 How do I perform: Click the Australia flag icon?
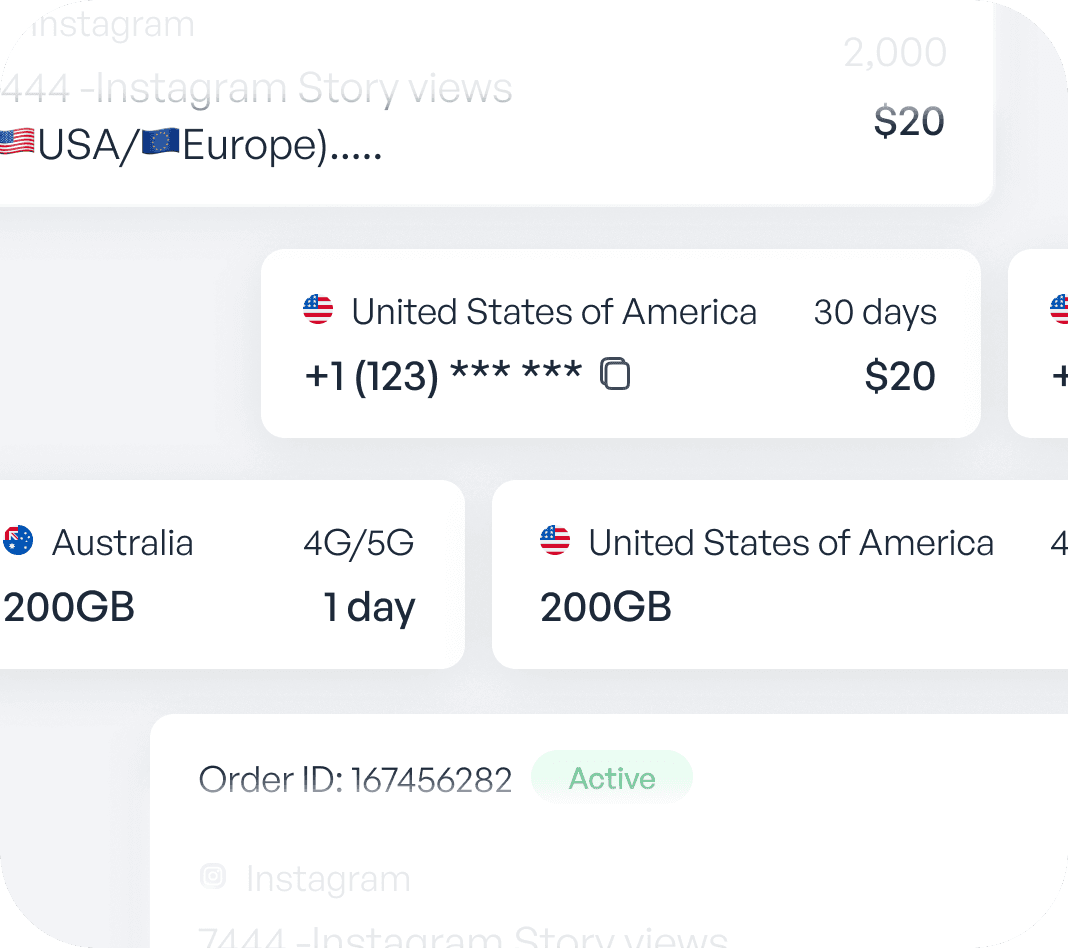coord(18,541)
